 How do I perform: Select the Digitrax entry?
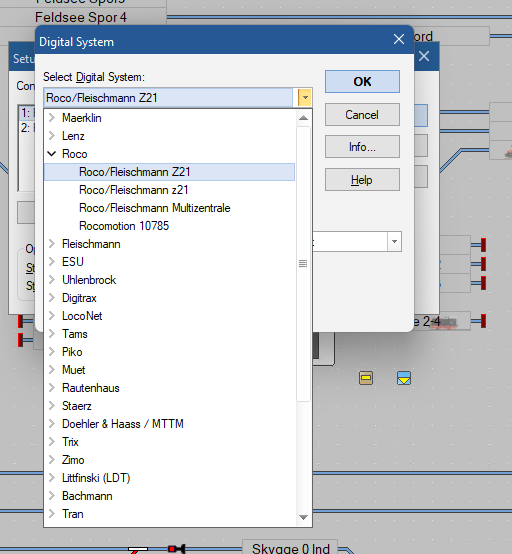click(x=79, y=298)
